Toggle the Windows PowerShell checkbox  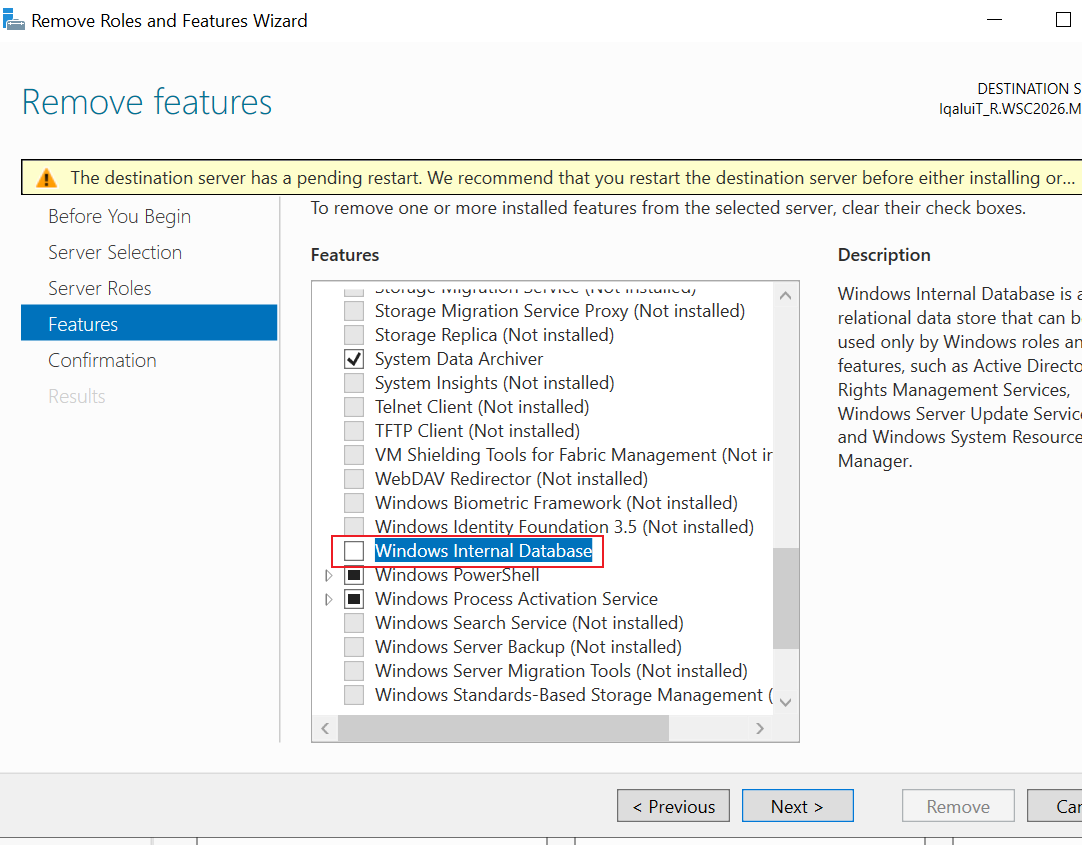tap(354, 575)
